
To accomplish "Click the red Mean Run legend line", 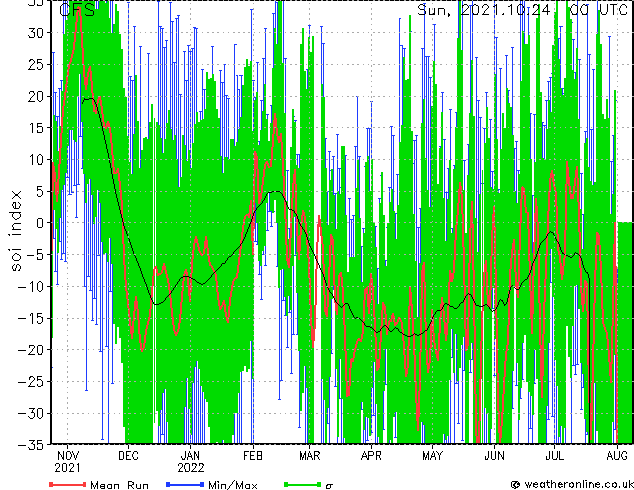I will (68, 484).
